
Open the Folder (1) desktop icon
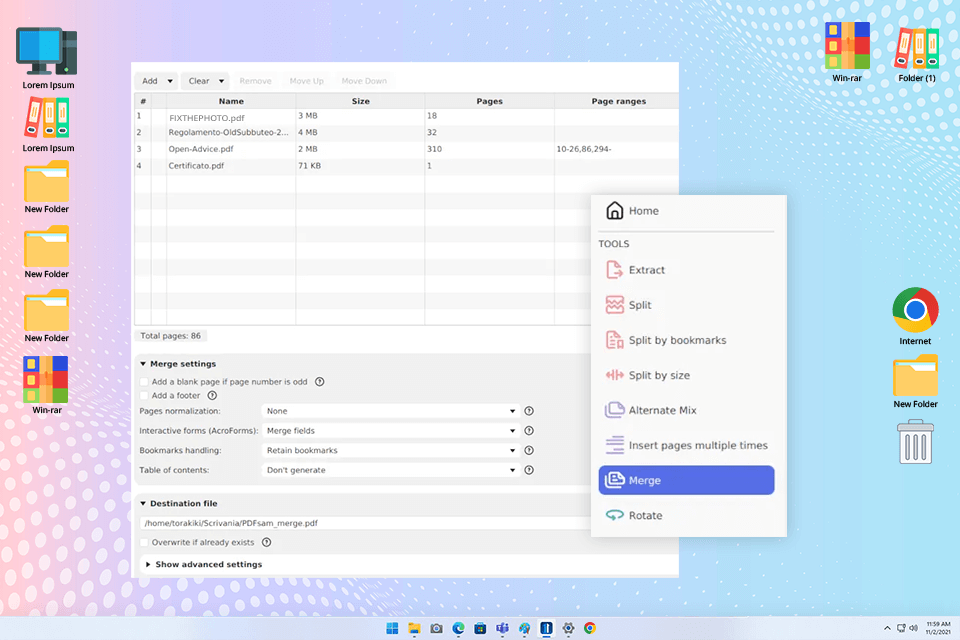coord(917,54)
